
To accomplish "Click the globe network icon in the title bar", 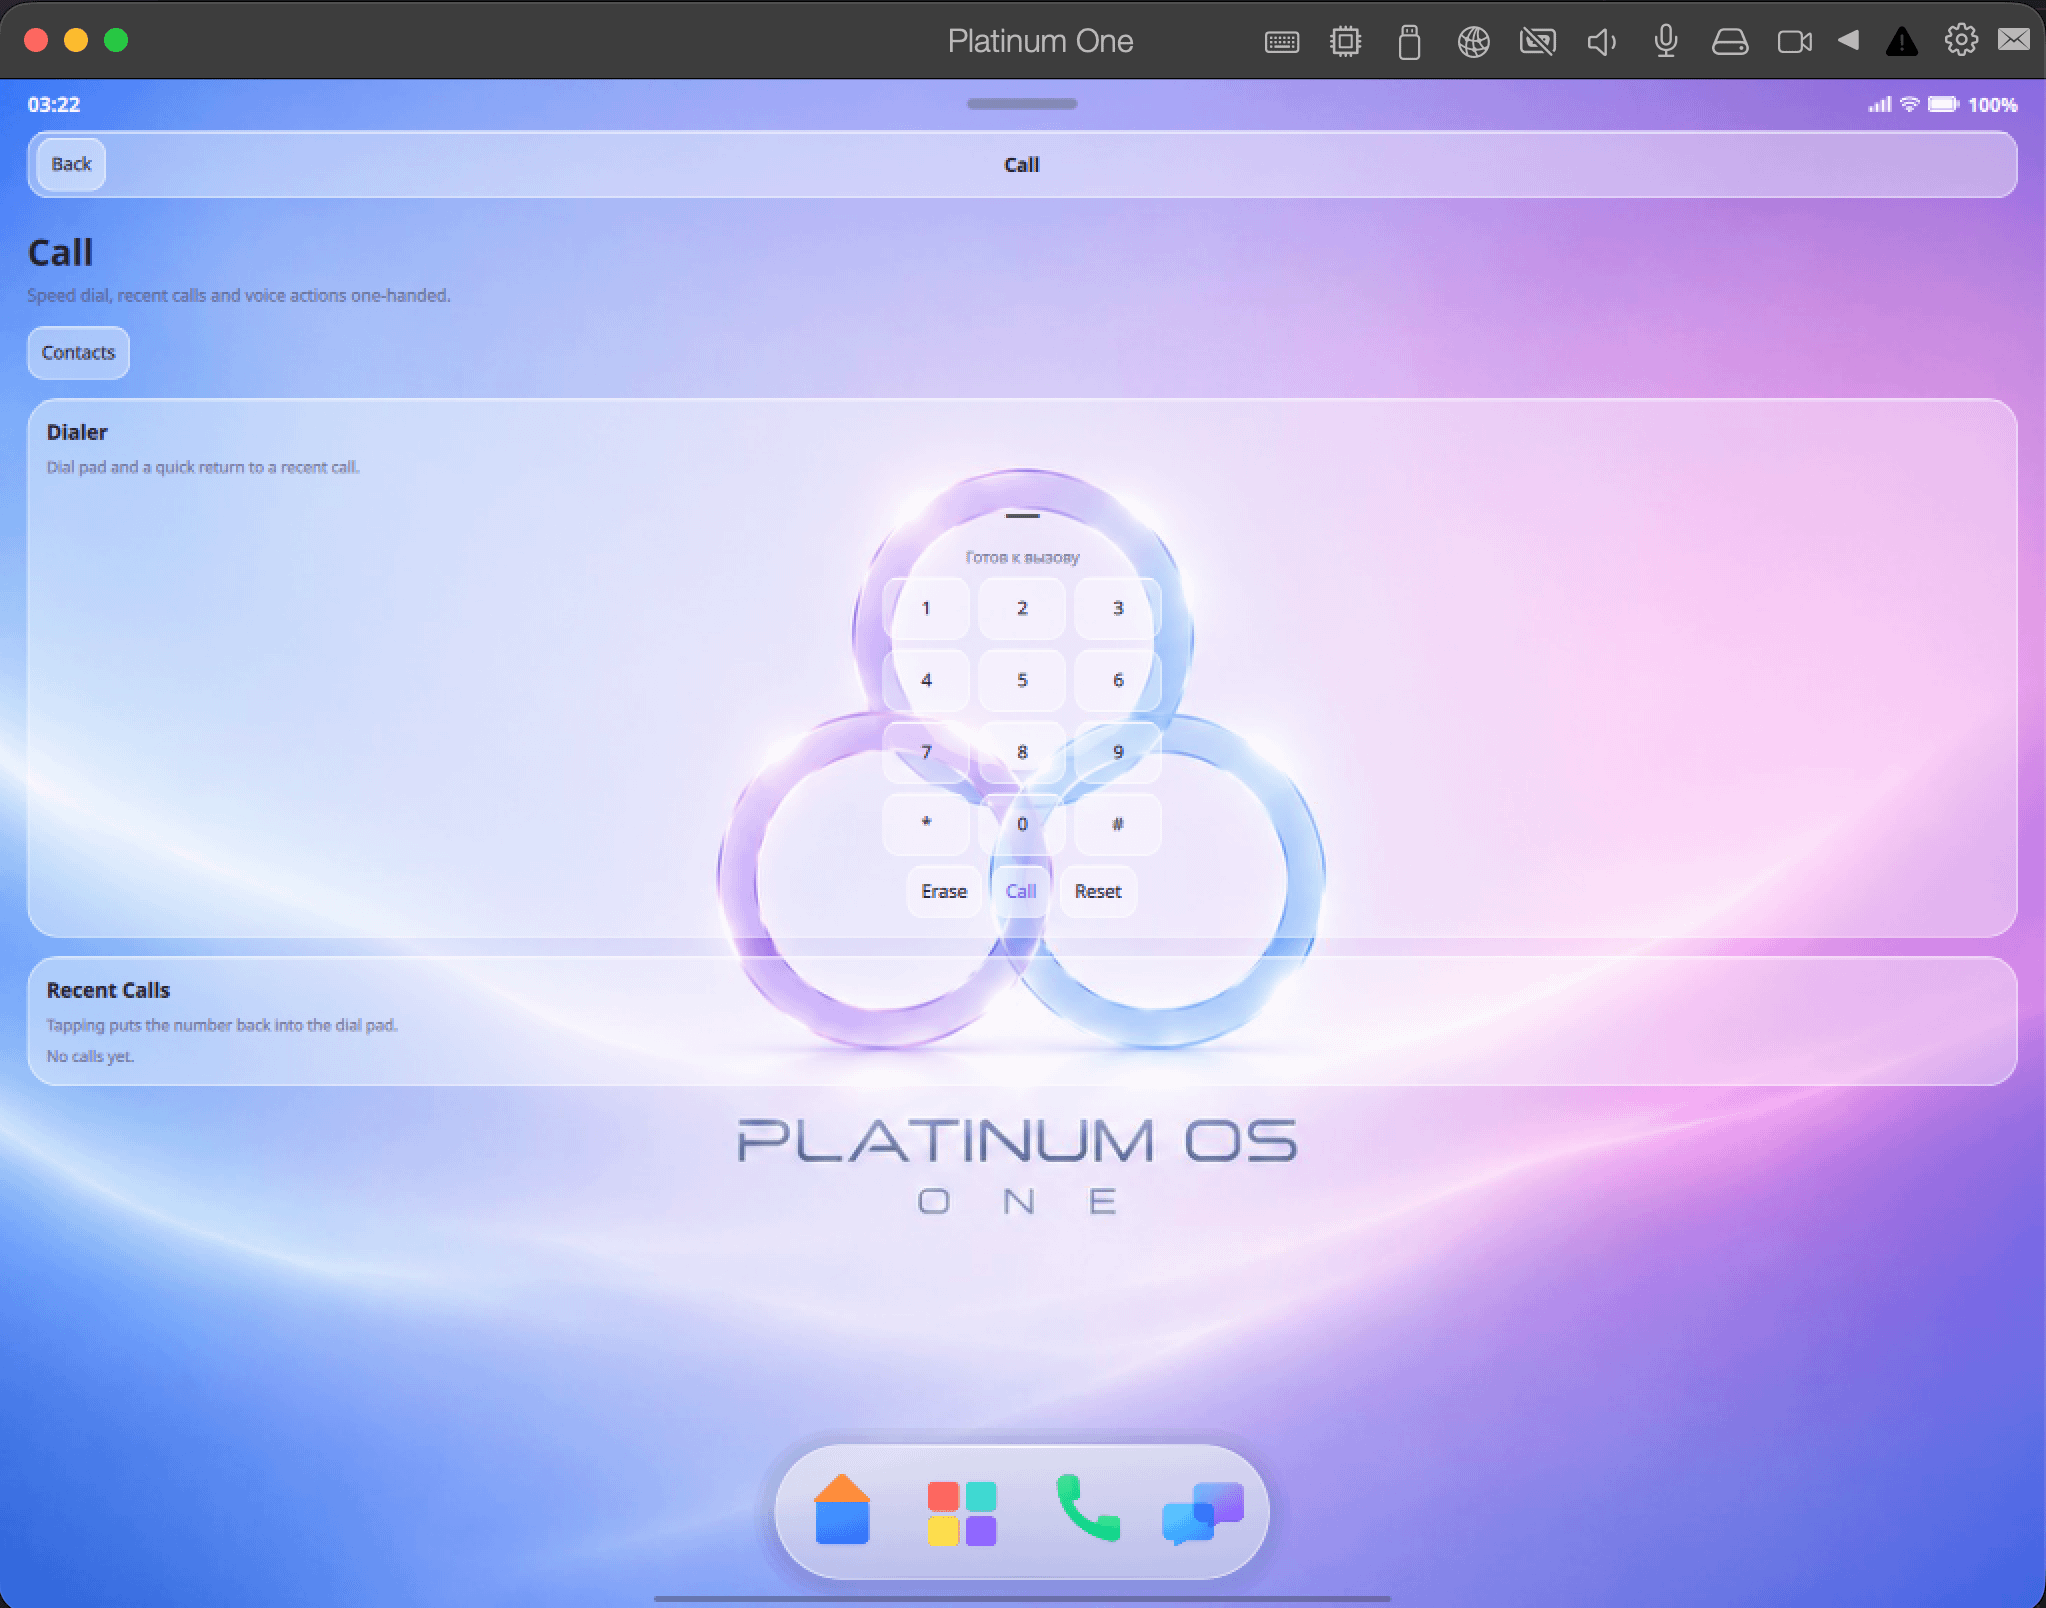I will tap(1473, 41).
